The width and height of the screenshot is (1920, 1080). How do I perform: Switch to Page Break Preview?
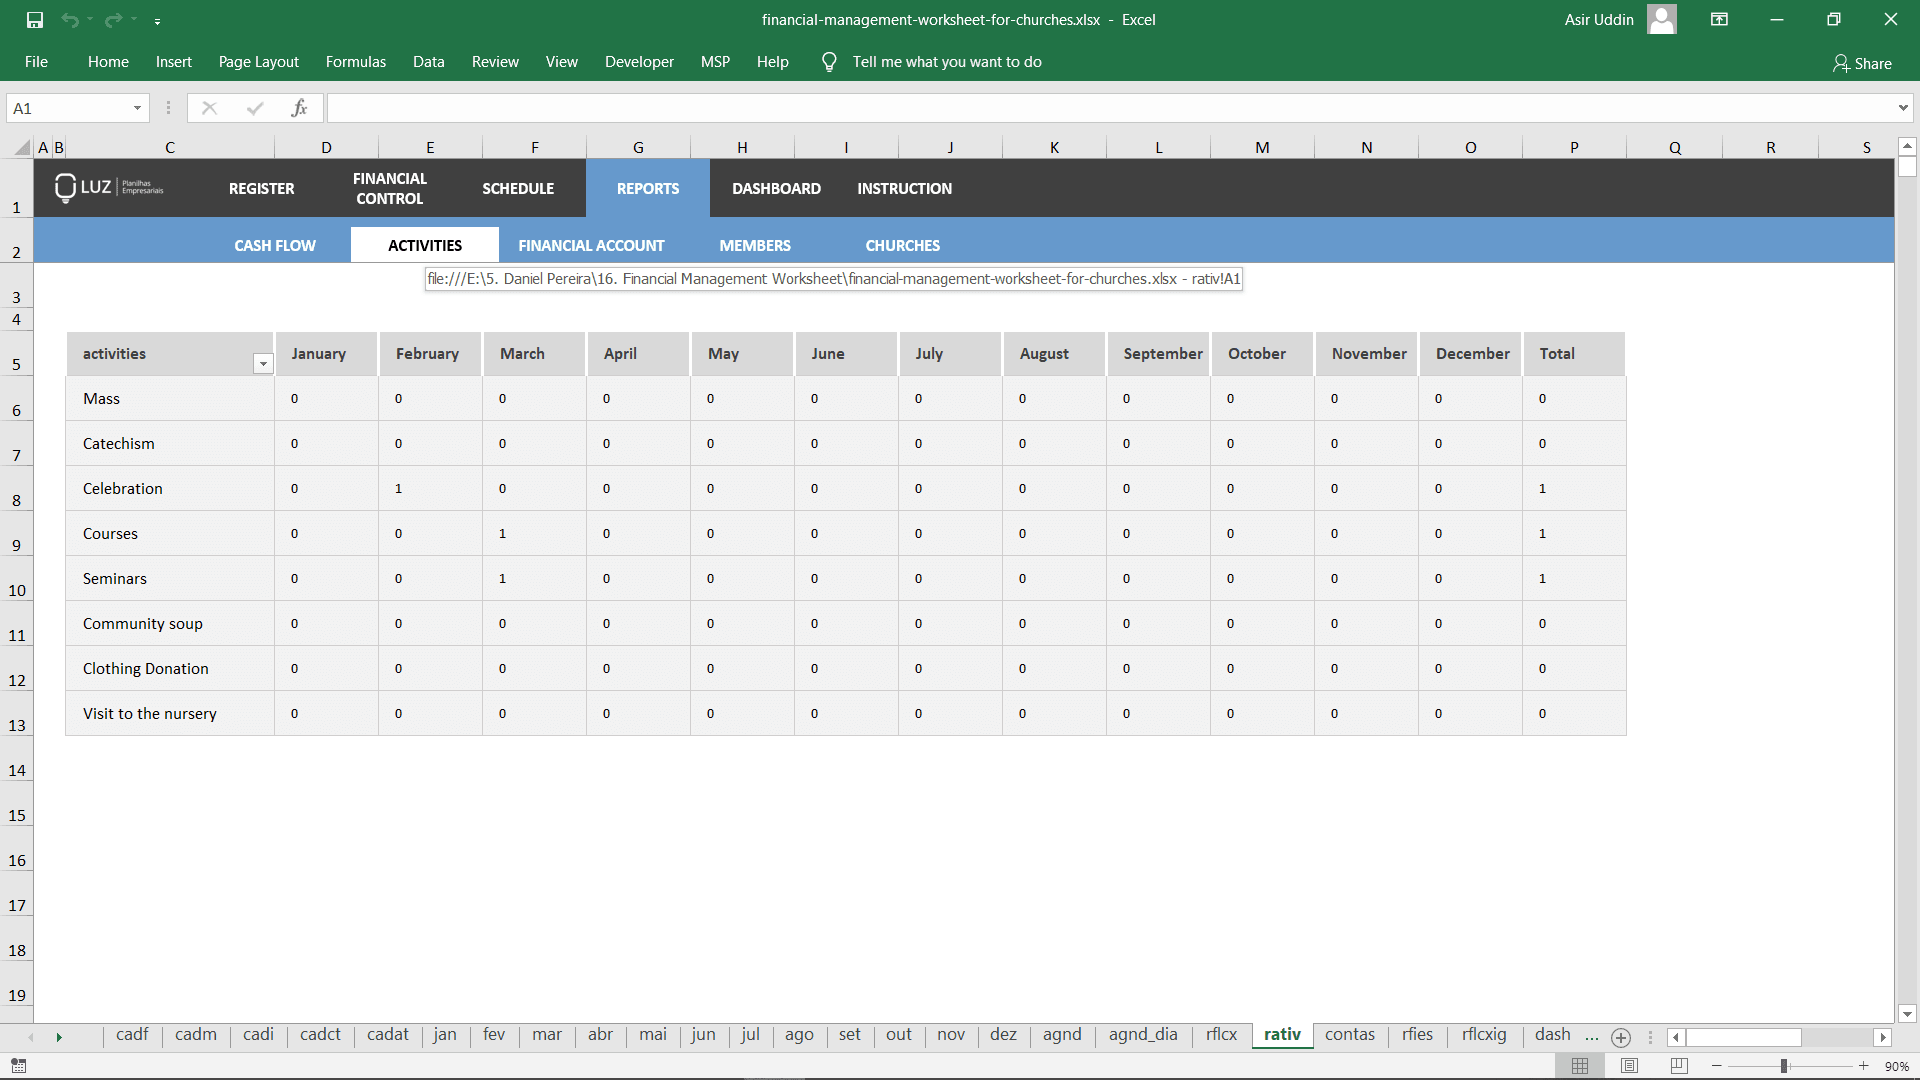pos(1679,1066)
